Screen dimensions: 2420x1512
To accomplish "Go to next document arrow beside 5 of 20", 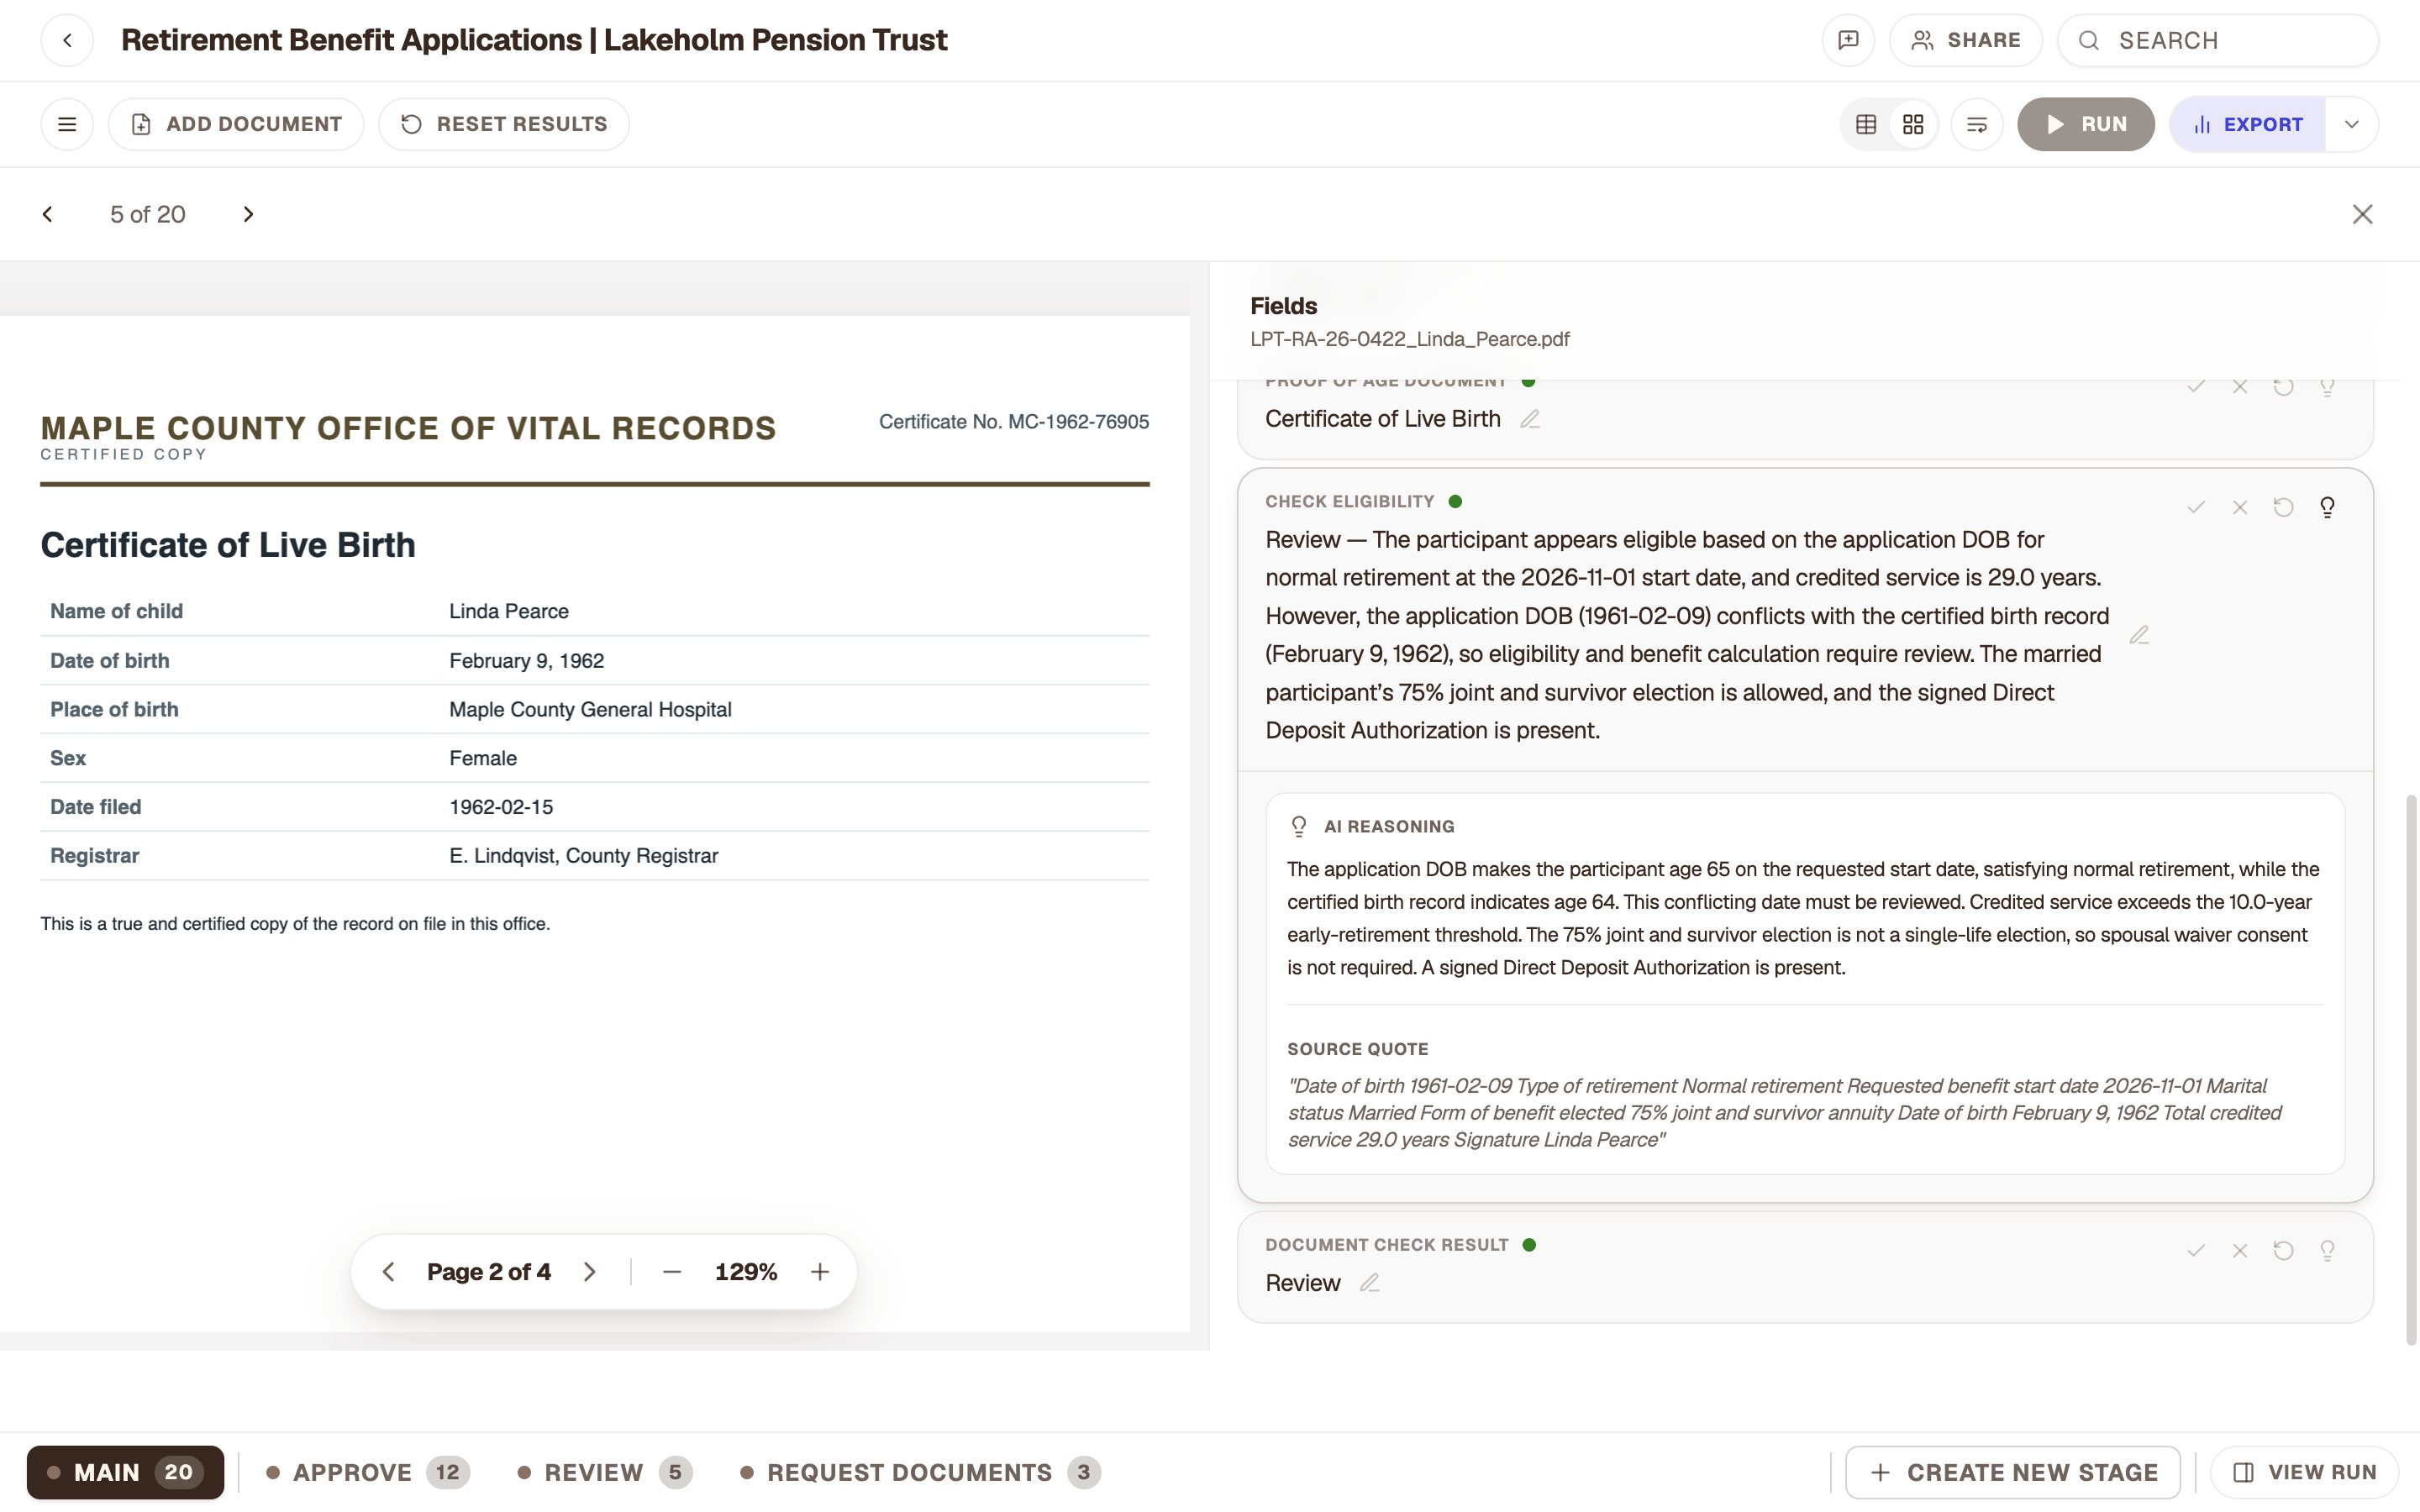I will pyautogui.click(x=249, y=214).
